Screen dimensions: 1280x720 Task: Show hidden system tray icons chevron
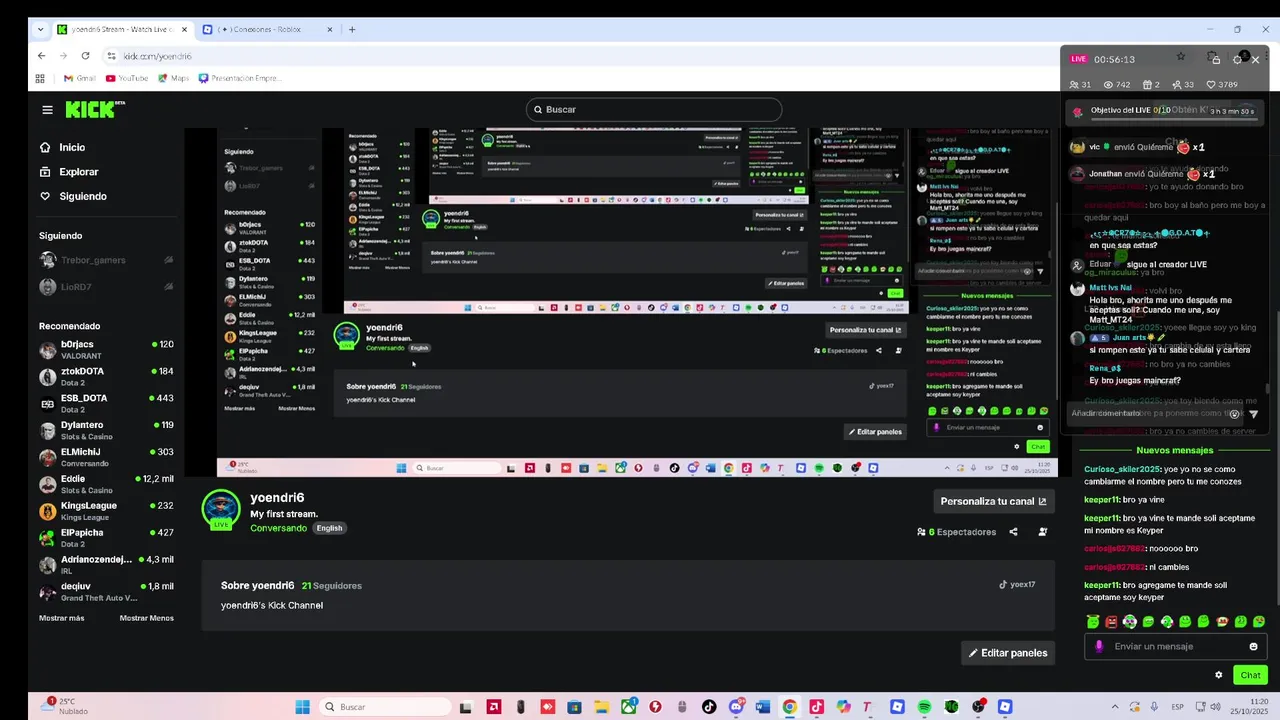pos(1115,707)
